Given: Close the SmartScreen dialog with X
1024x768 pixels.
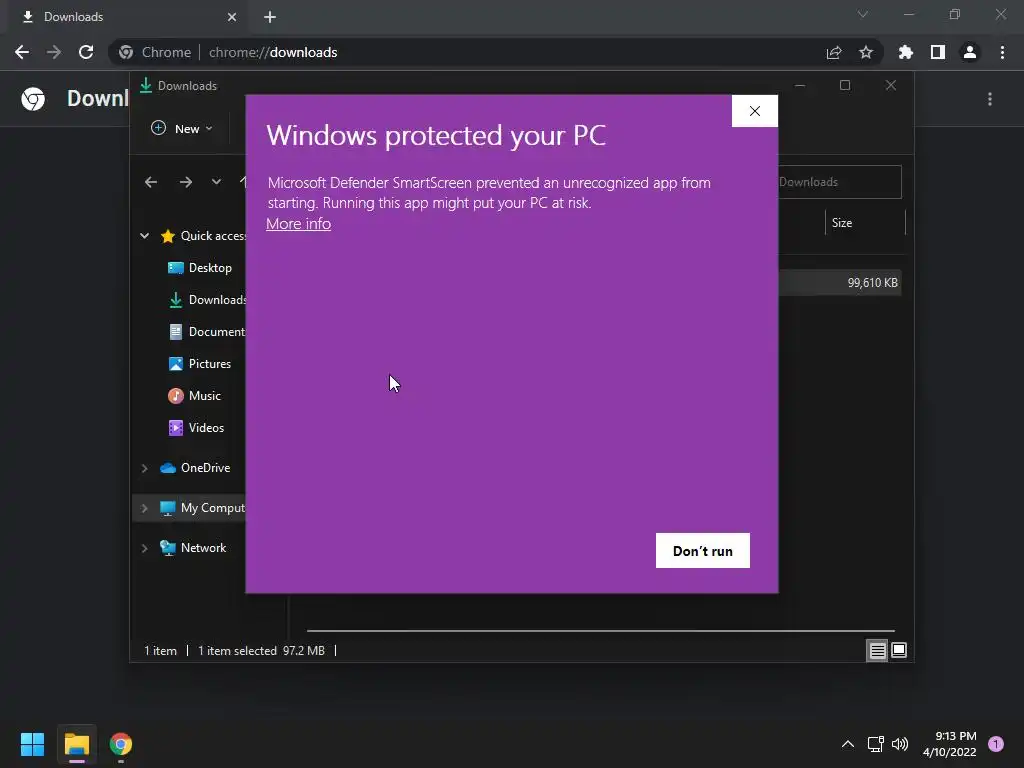Looking at the screenshot, I should click(x=754, y=111).
